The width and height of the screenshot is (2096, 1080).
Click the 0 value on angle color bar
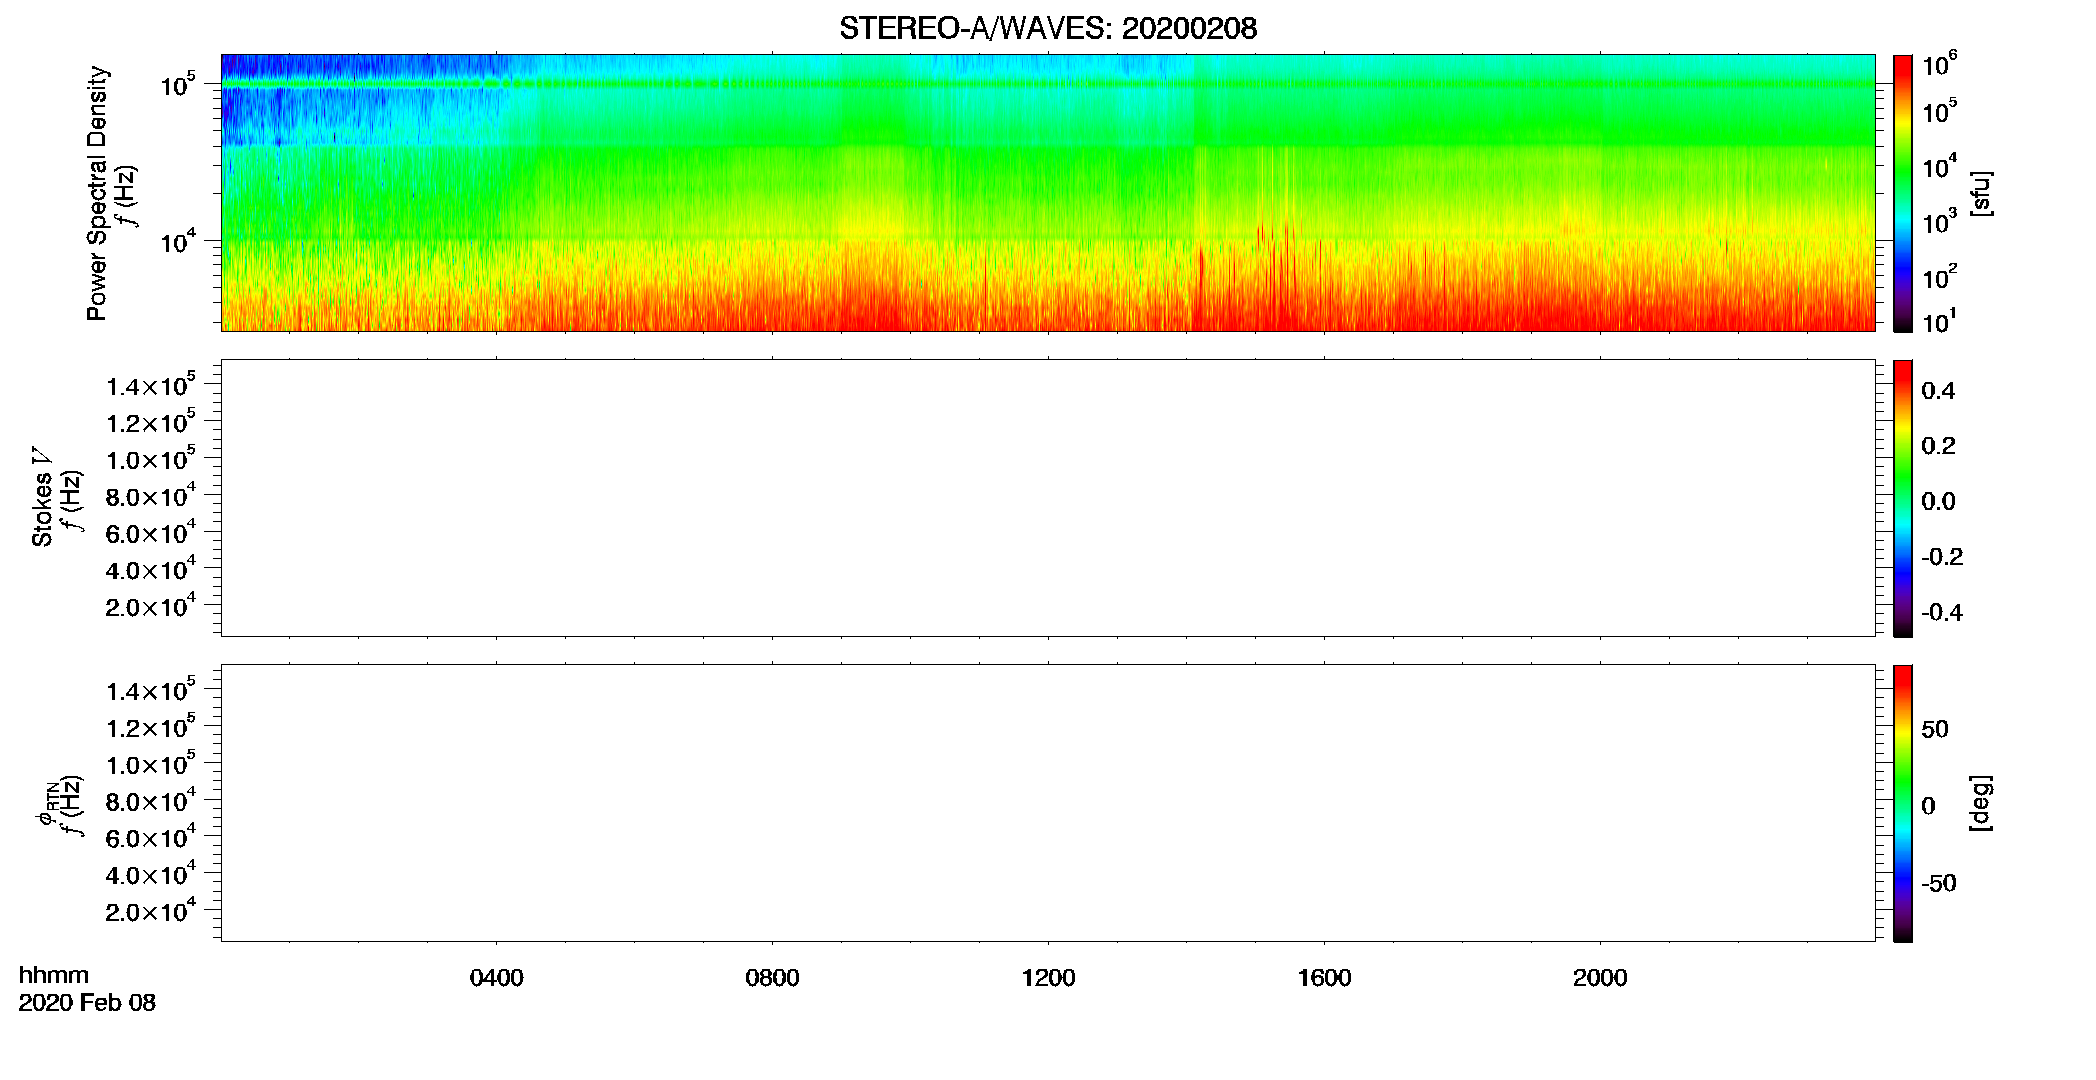click(x=1929, y=806)
